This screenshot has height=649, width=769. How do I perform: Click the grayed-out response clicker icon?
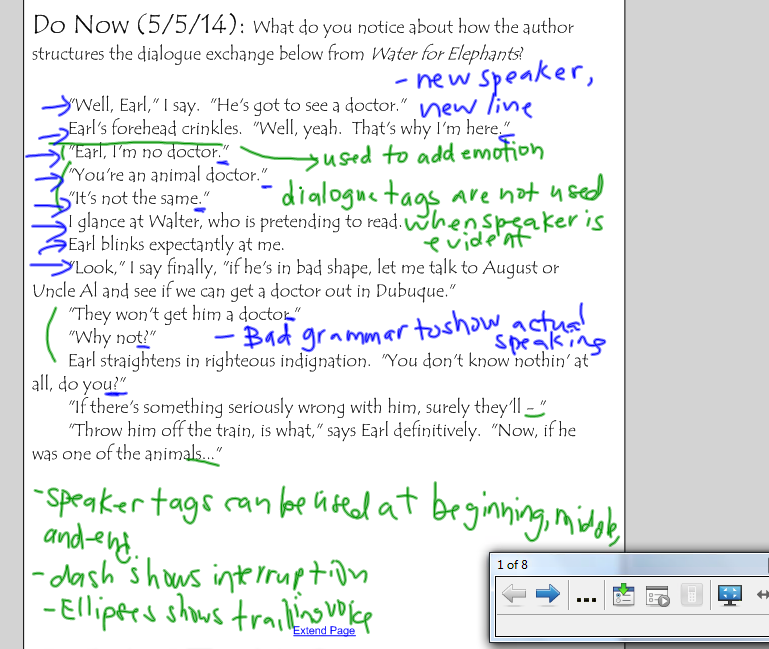(692, 595)
